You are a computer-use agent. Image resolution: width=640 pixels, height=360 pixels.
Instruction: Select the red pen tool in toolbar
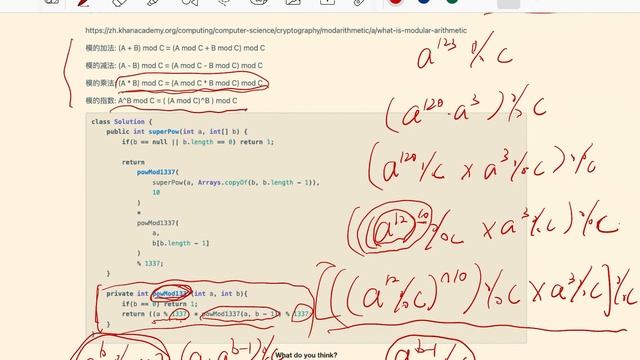83,2
